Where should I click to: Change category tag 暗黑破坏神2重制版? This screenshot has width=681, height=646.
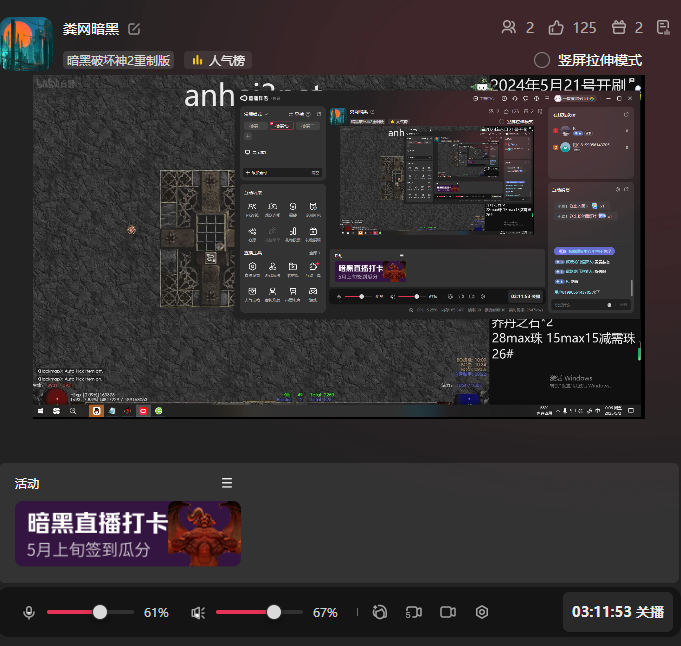(119, 60)
